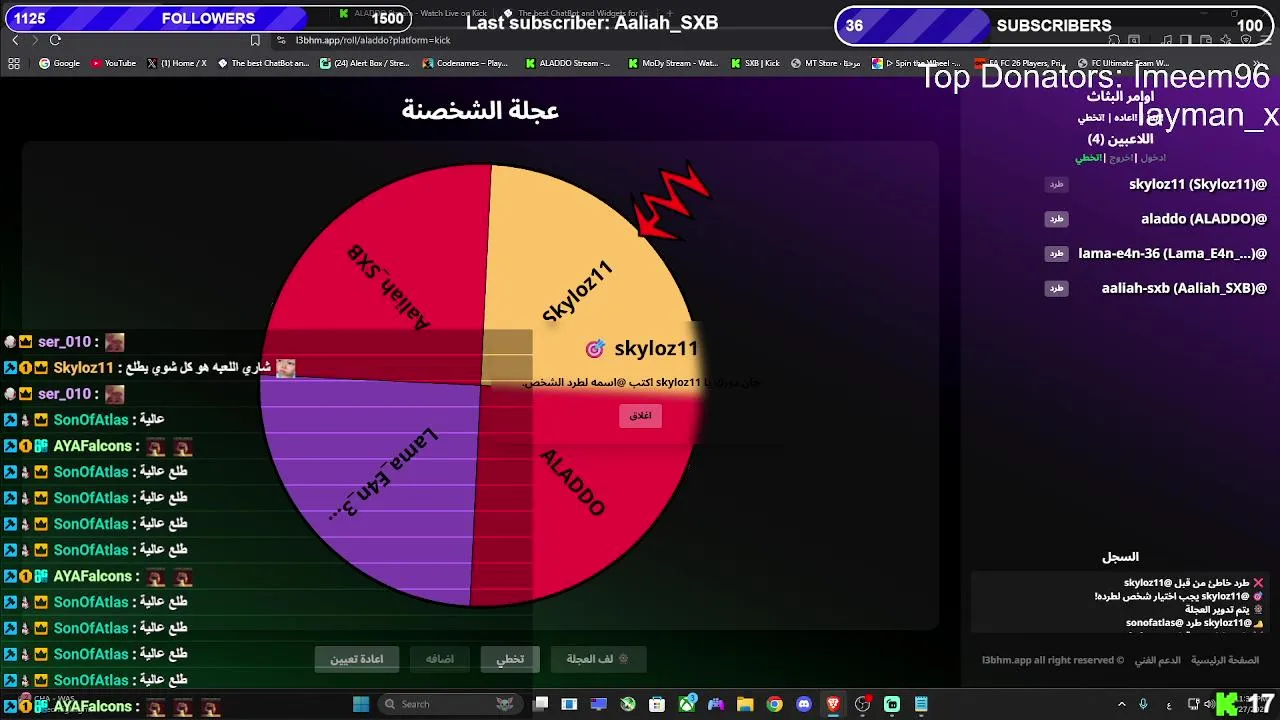
Task: Click the red wheel pointer arrow
Action: pyautogui.click(x=674, y=203)
